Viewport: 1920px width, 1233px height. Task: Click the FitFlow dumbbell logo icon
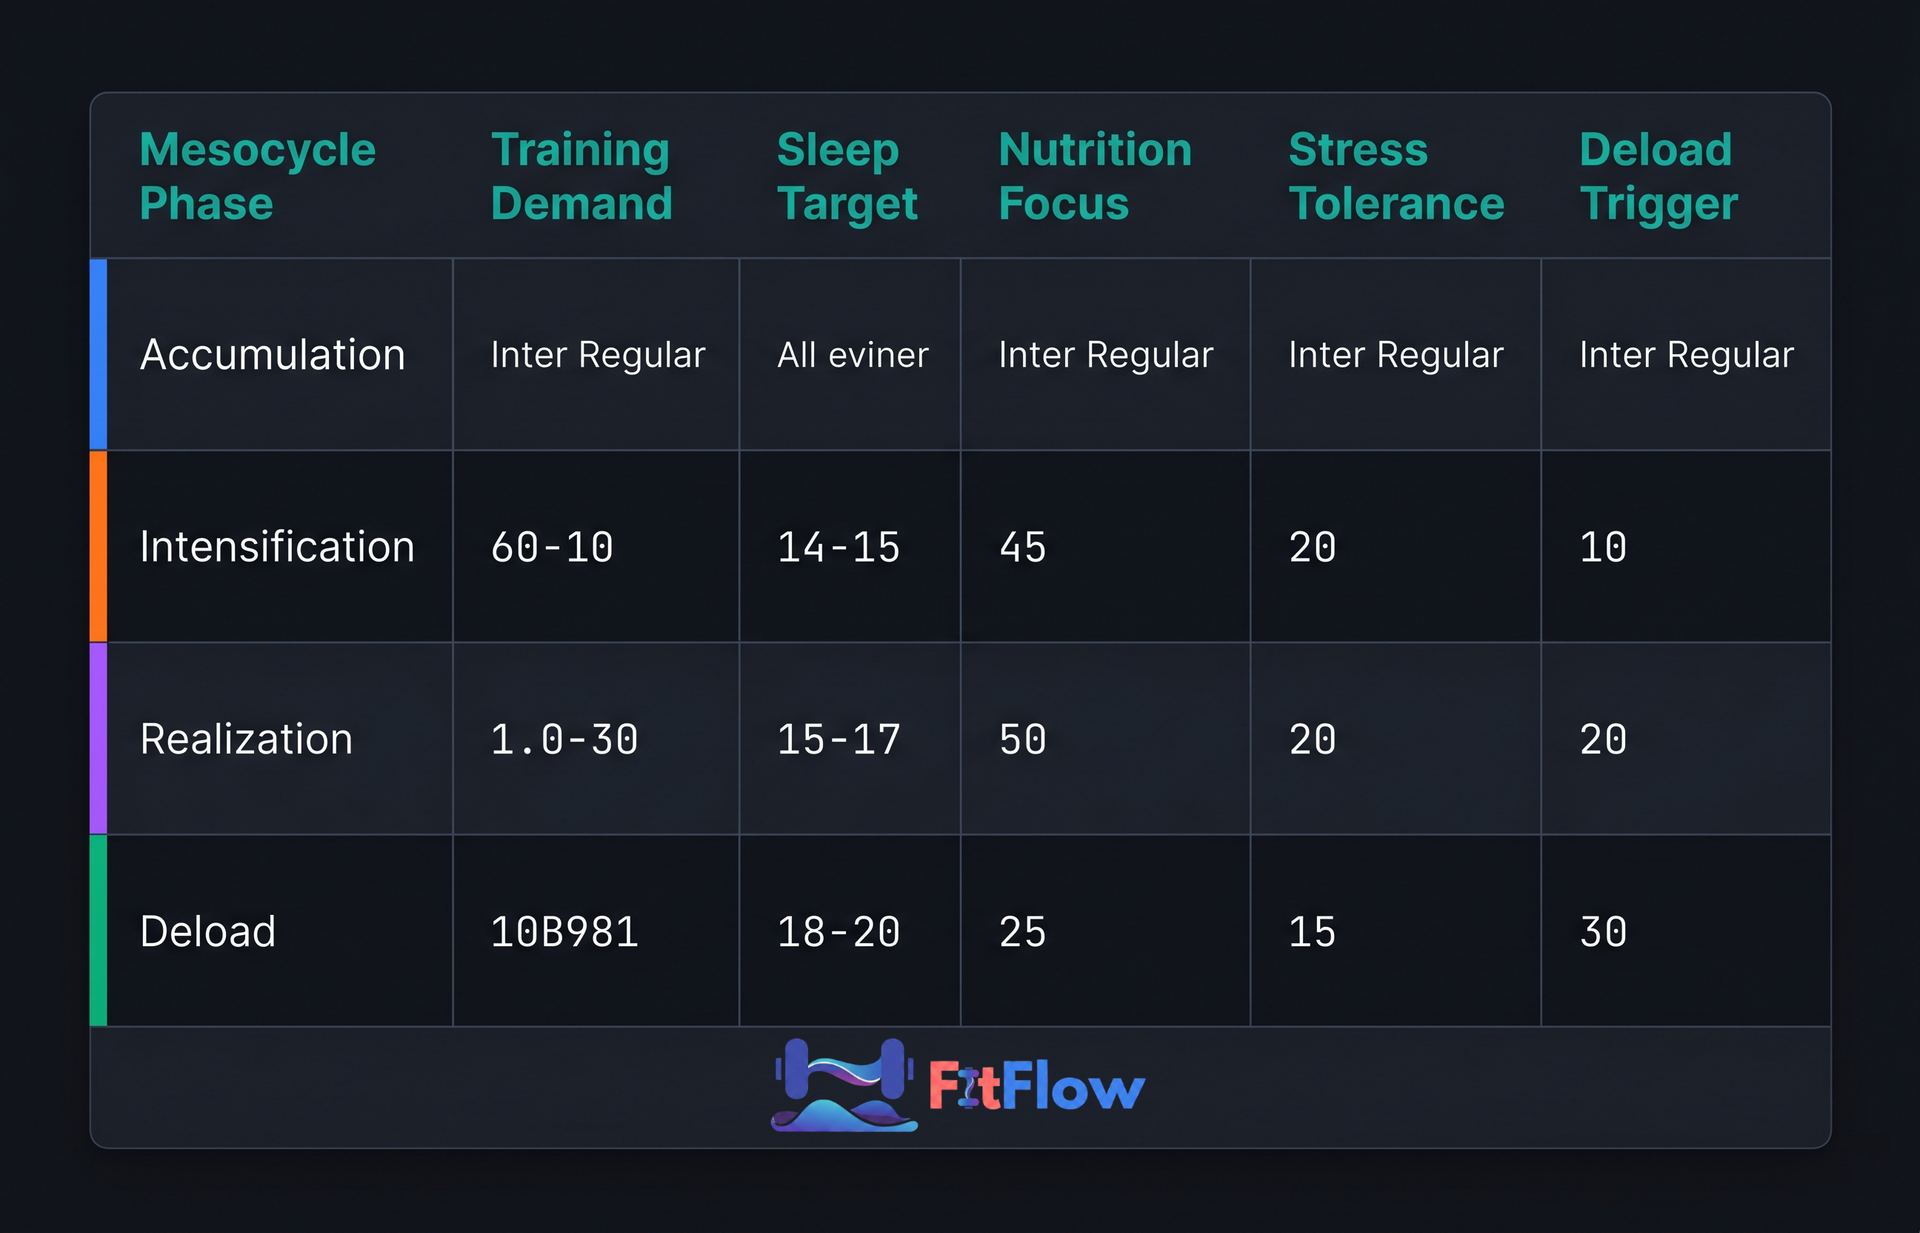pyautogui.click(x=843, y=1085)
